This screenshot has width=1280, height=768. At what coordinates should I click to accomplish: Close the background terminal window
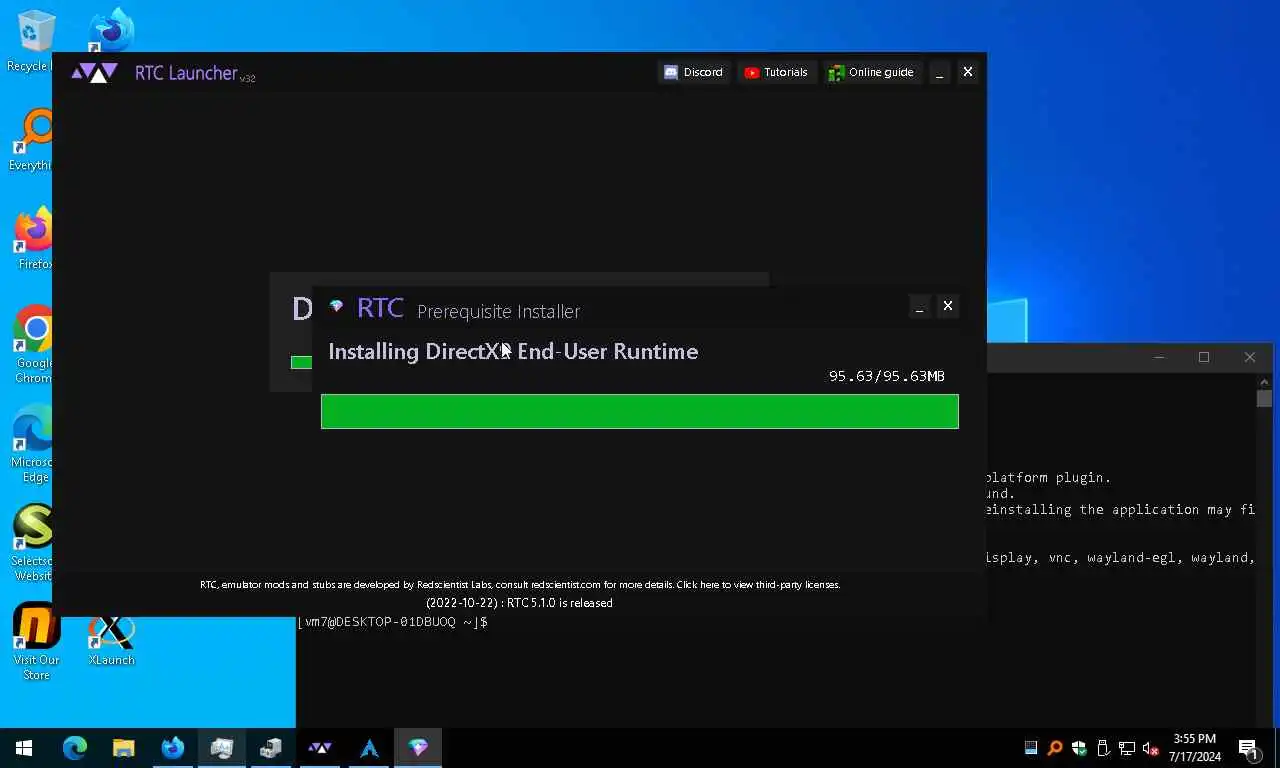[x=1250, y=357]
